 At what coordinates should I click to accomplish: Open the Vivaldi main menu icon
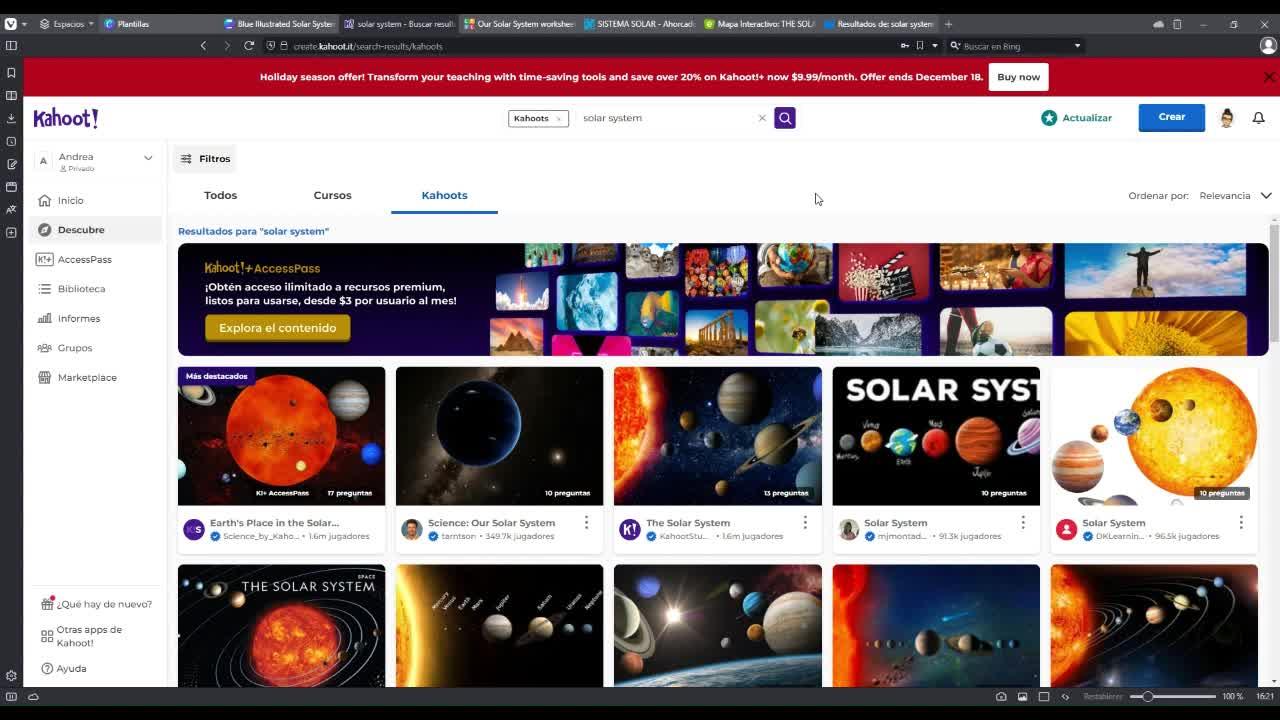click(11, 23)
